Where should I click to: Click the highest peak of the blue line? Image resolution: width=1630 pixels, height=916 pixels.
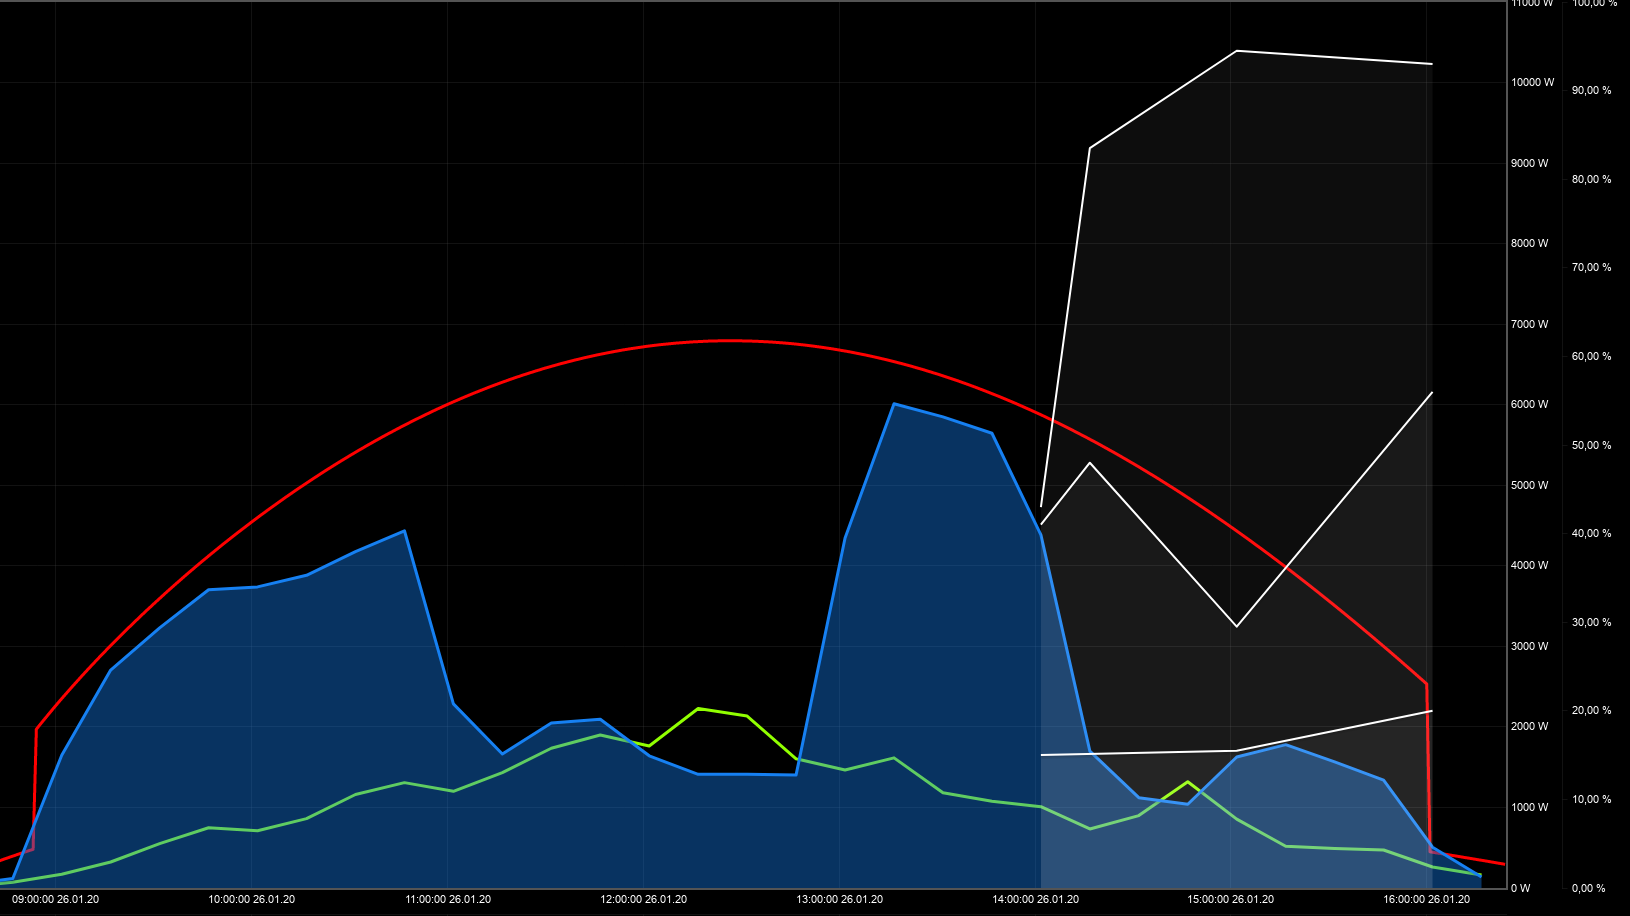(894, 404)
